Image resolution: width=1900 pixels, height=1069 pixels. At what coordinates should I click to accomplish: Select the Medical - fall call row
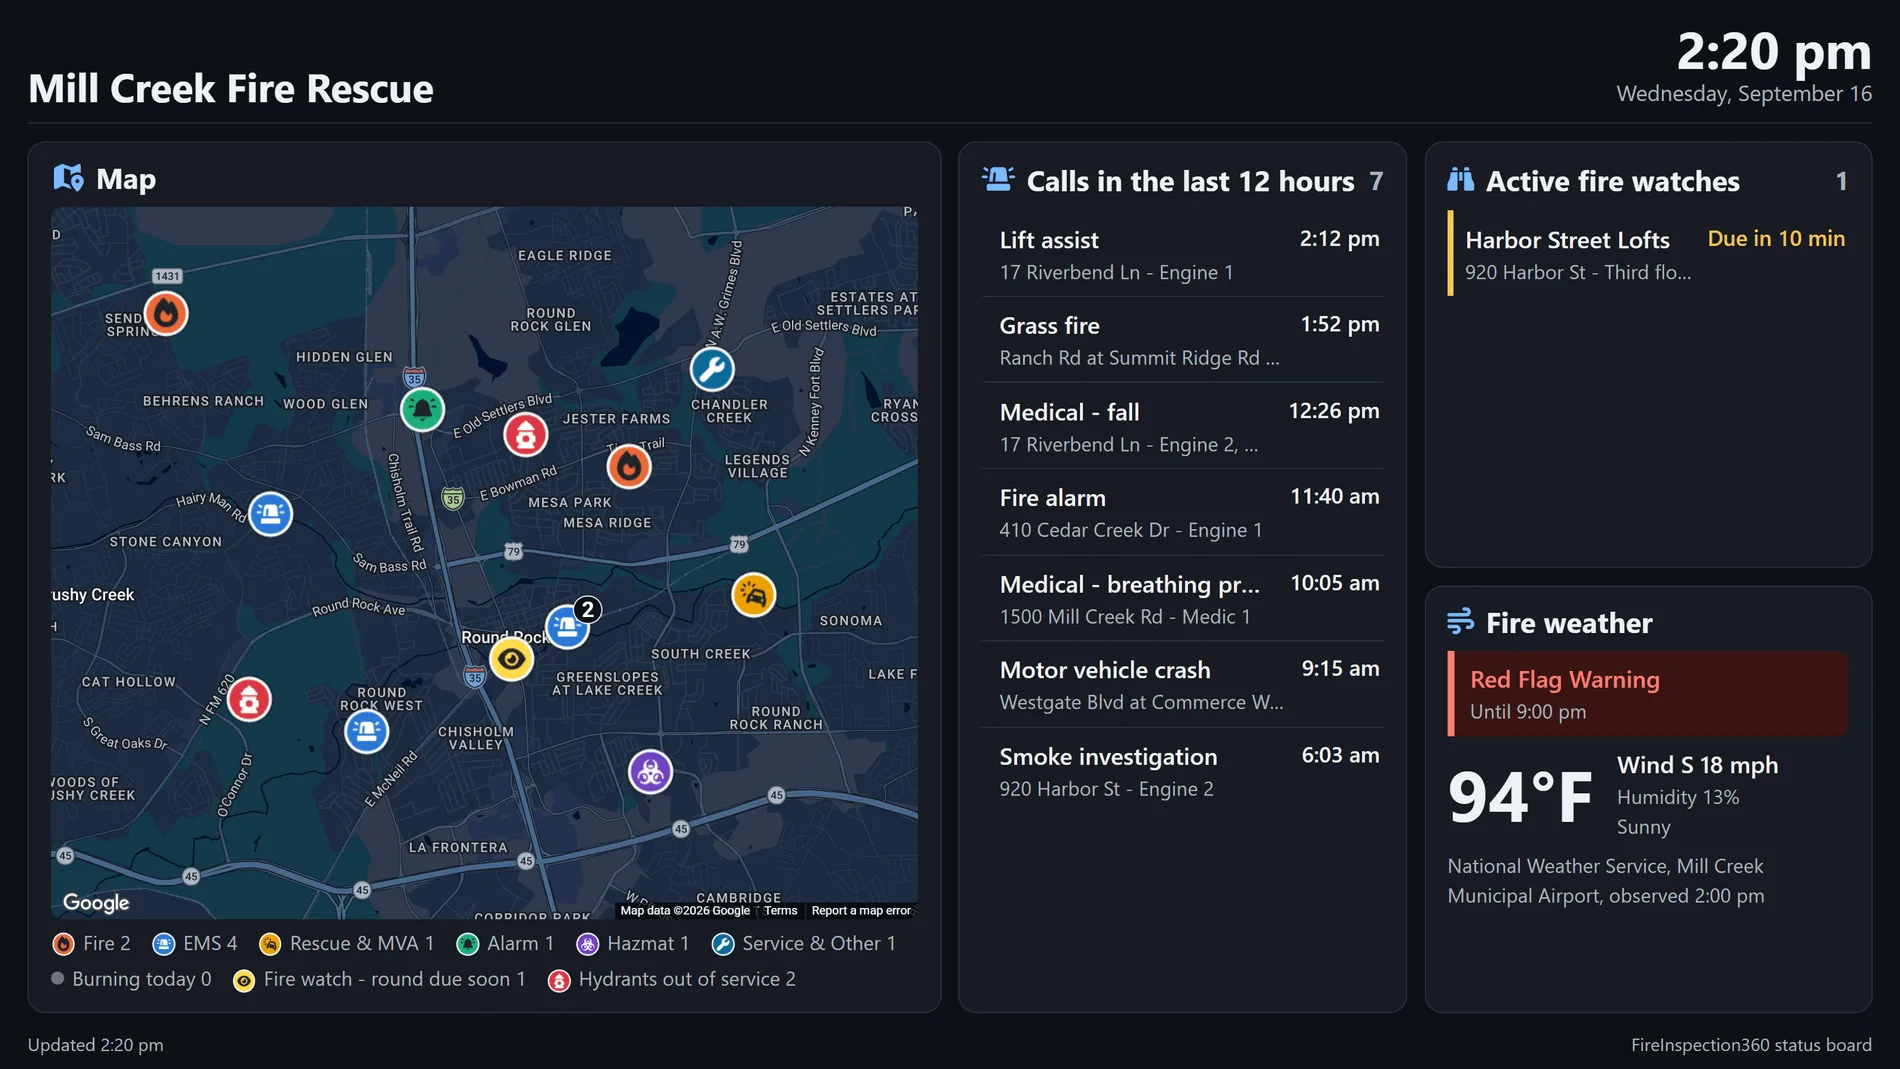pyautogui.click(x=1183, y=427)
